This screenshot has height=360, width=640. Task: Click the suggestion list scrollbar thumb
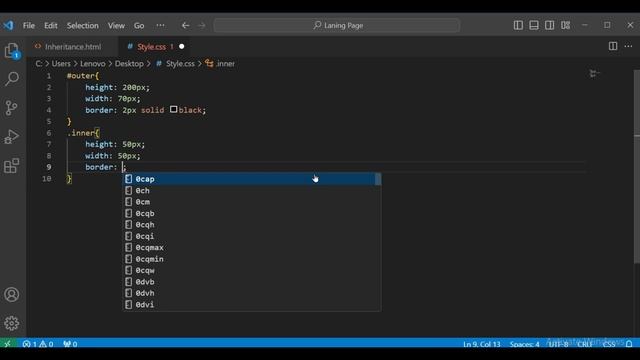coord(378,179)
